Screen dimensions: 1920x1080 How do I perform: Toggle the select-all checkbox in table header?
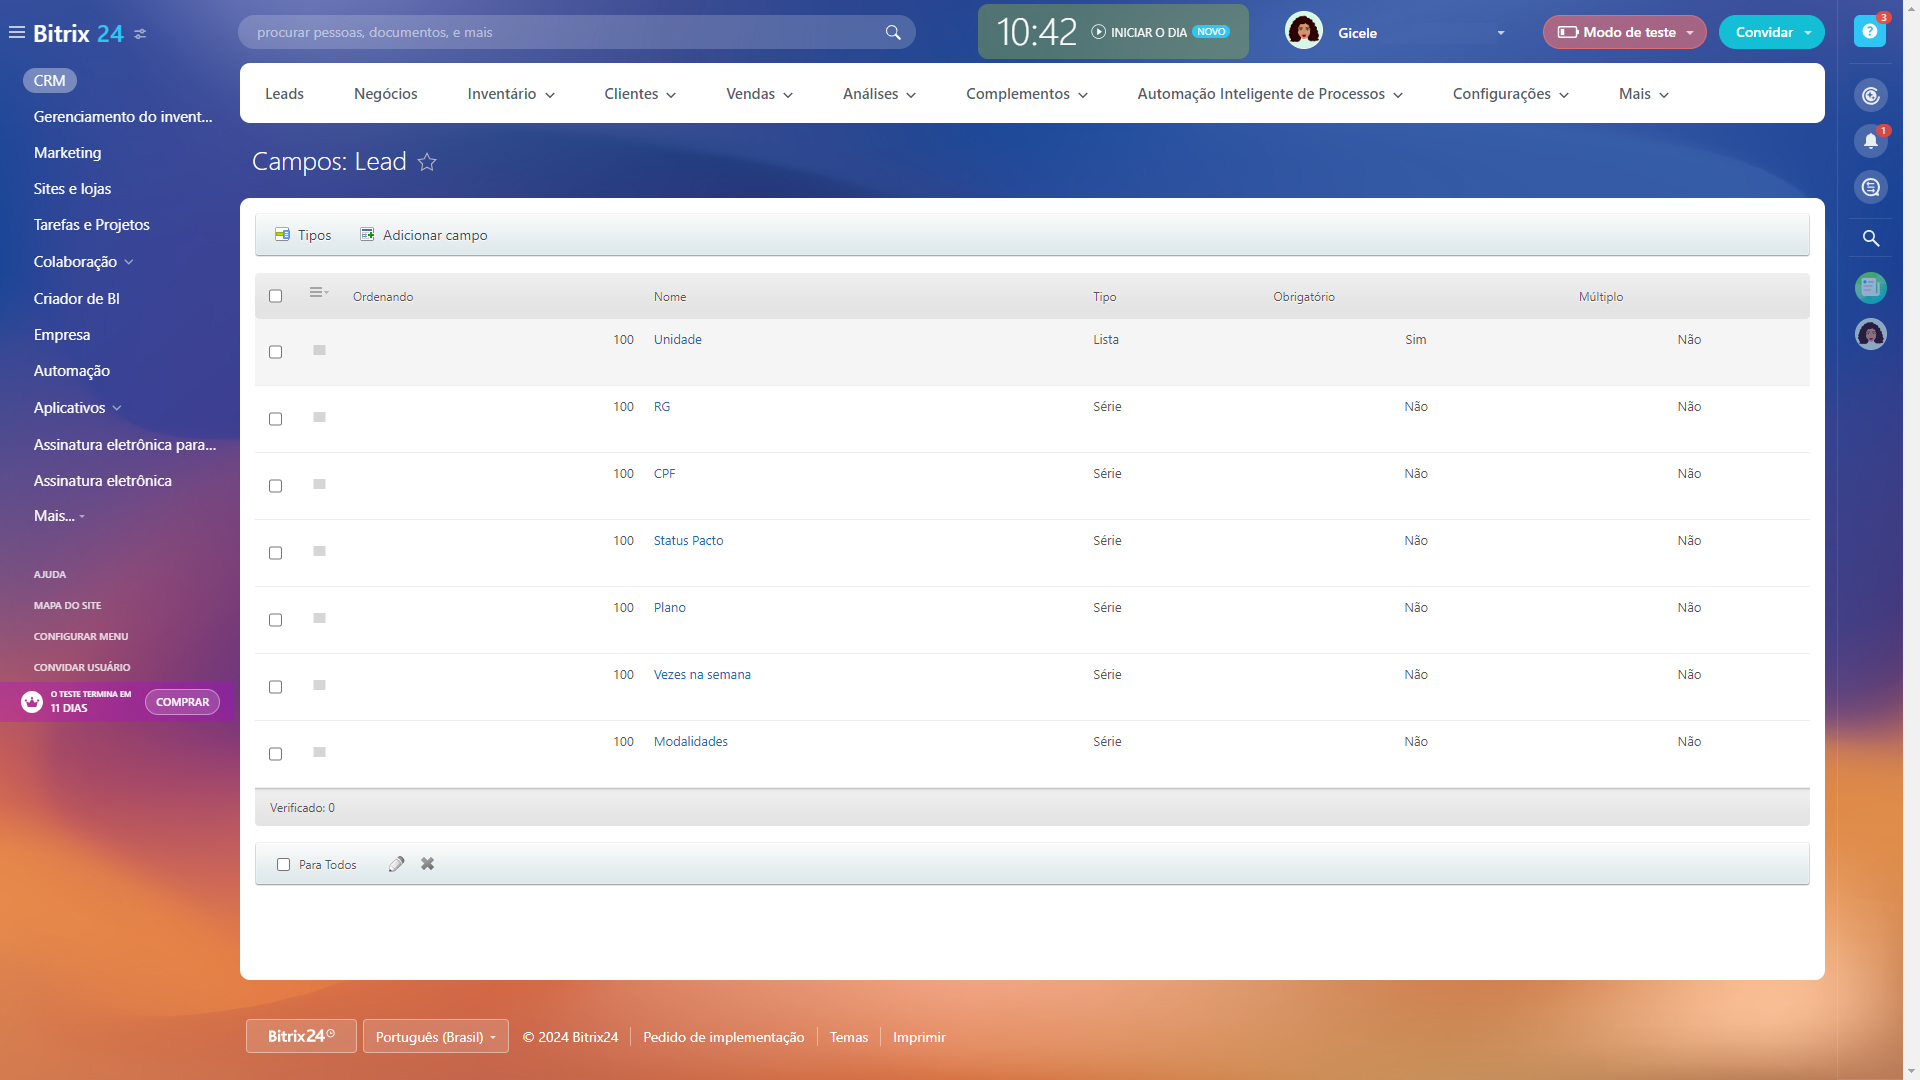[276, 296]
